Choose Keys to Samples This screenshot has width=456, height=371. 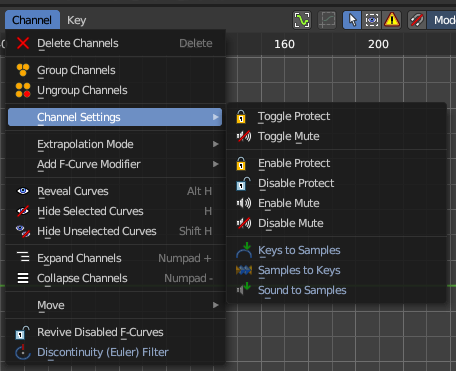point(337,250)
